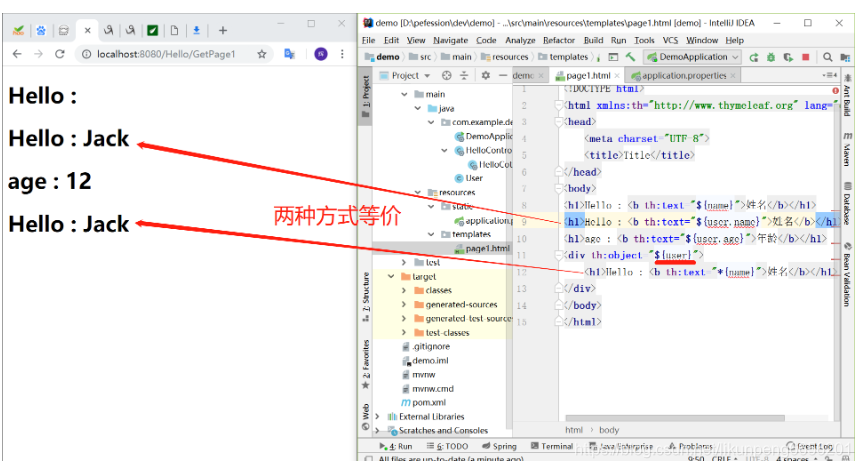860x468 pixels.
Task: Toggle the Favorites side tool window
Action: [x=366, y=364]
